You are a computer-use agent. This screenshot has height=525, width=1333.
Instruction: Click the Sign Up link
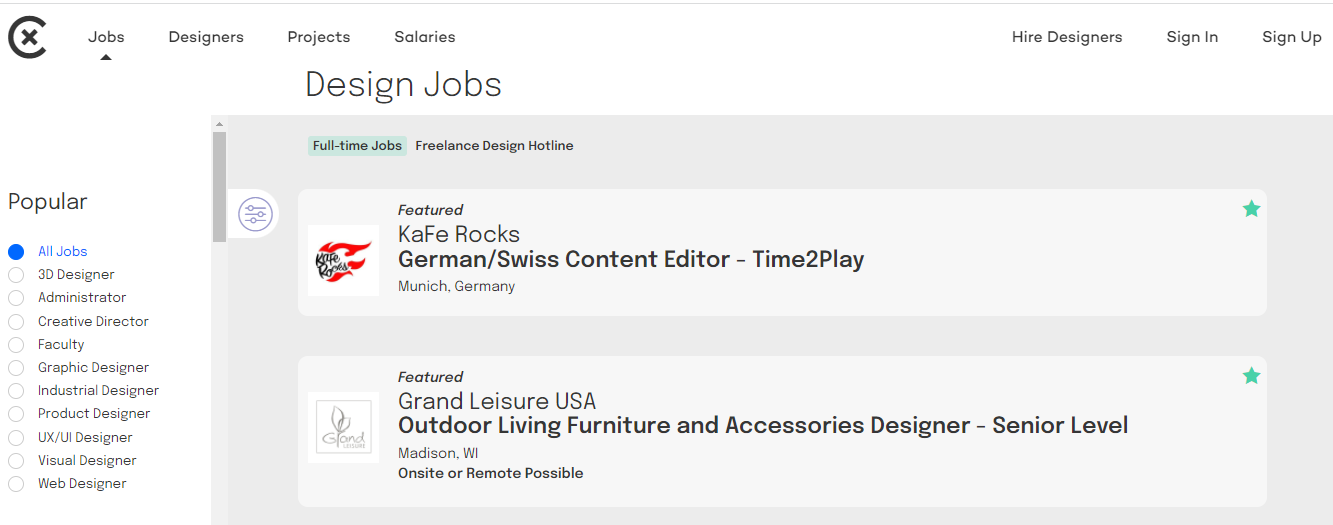click(1292, 37)
